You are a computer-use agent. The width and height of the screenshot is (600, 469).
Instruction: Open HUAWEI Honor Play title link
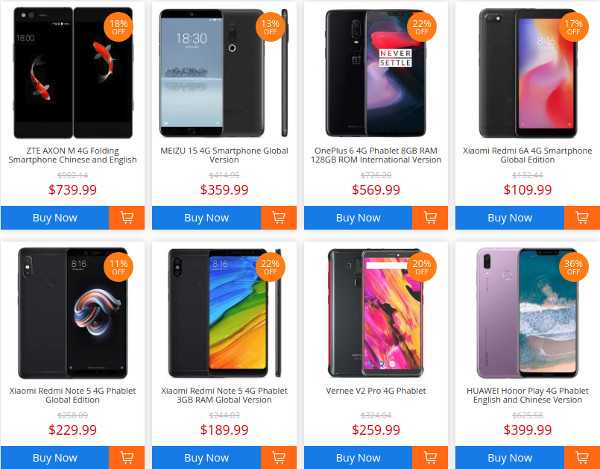527,395
